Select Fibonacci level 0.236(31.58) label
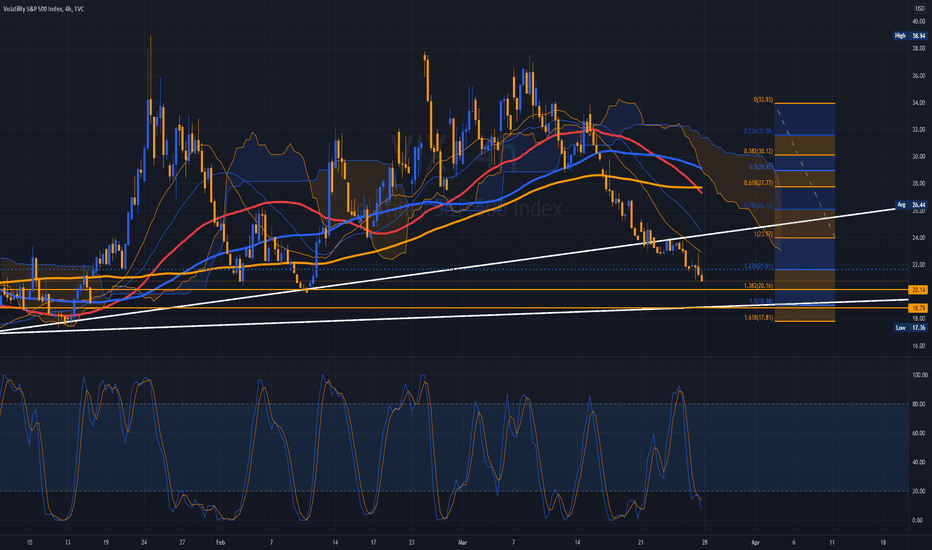The image size is (932, 550). click(758, 131)
